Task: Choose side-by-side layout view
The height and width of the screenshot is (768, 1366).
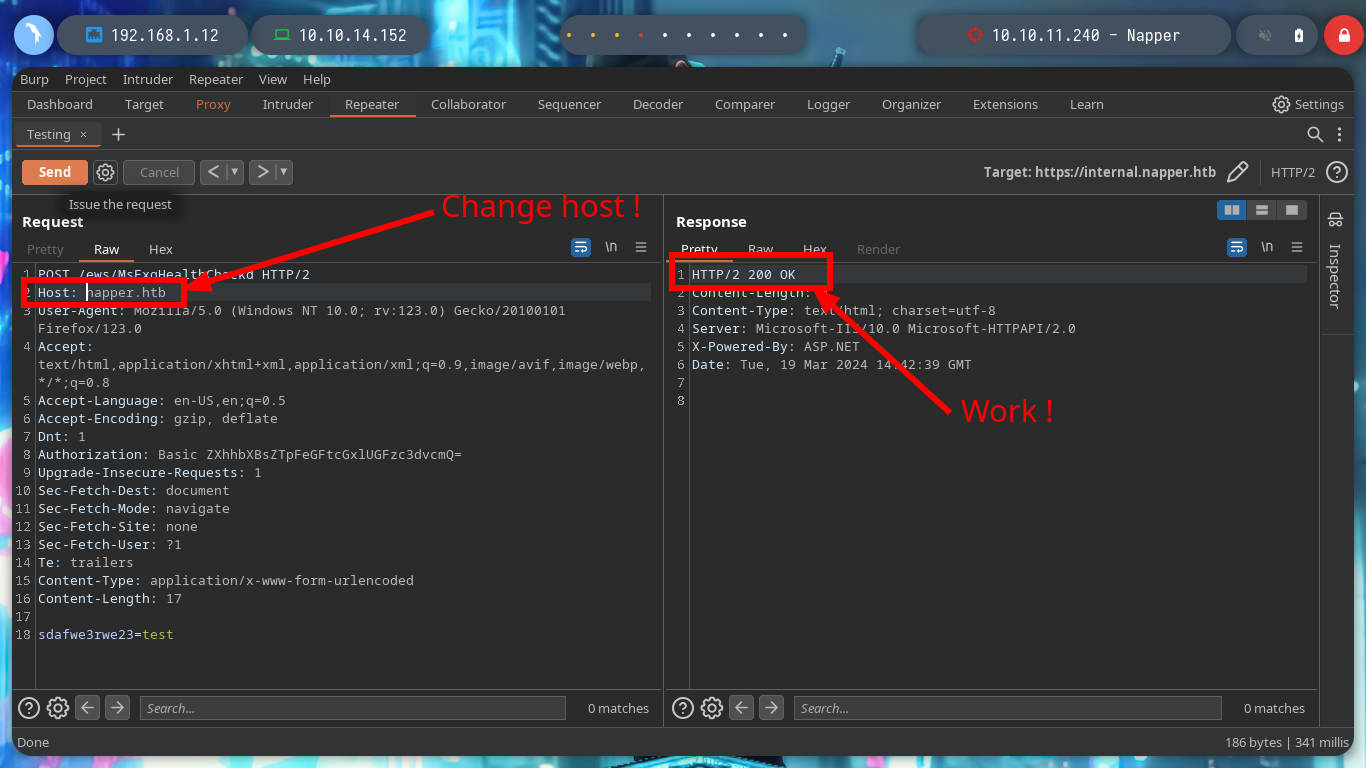Action: click(1232, 210)
